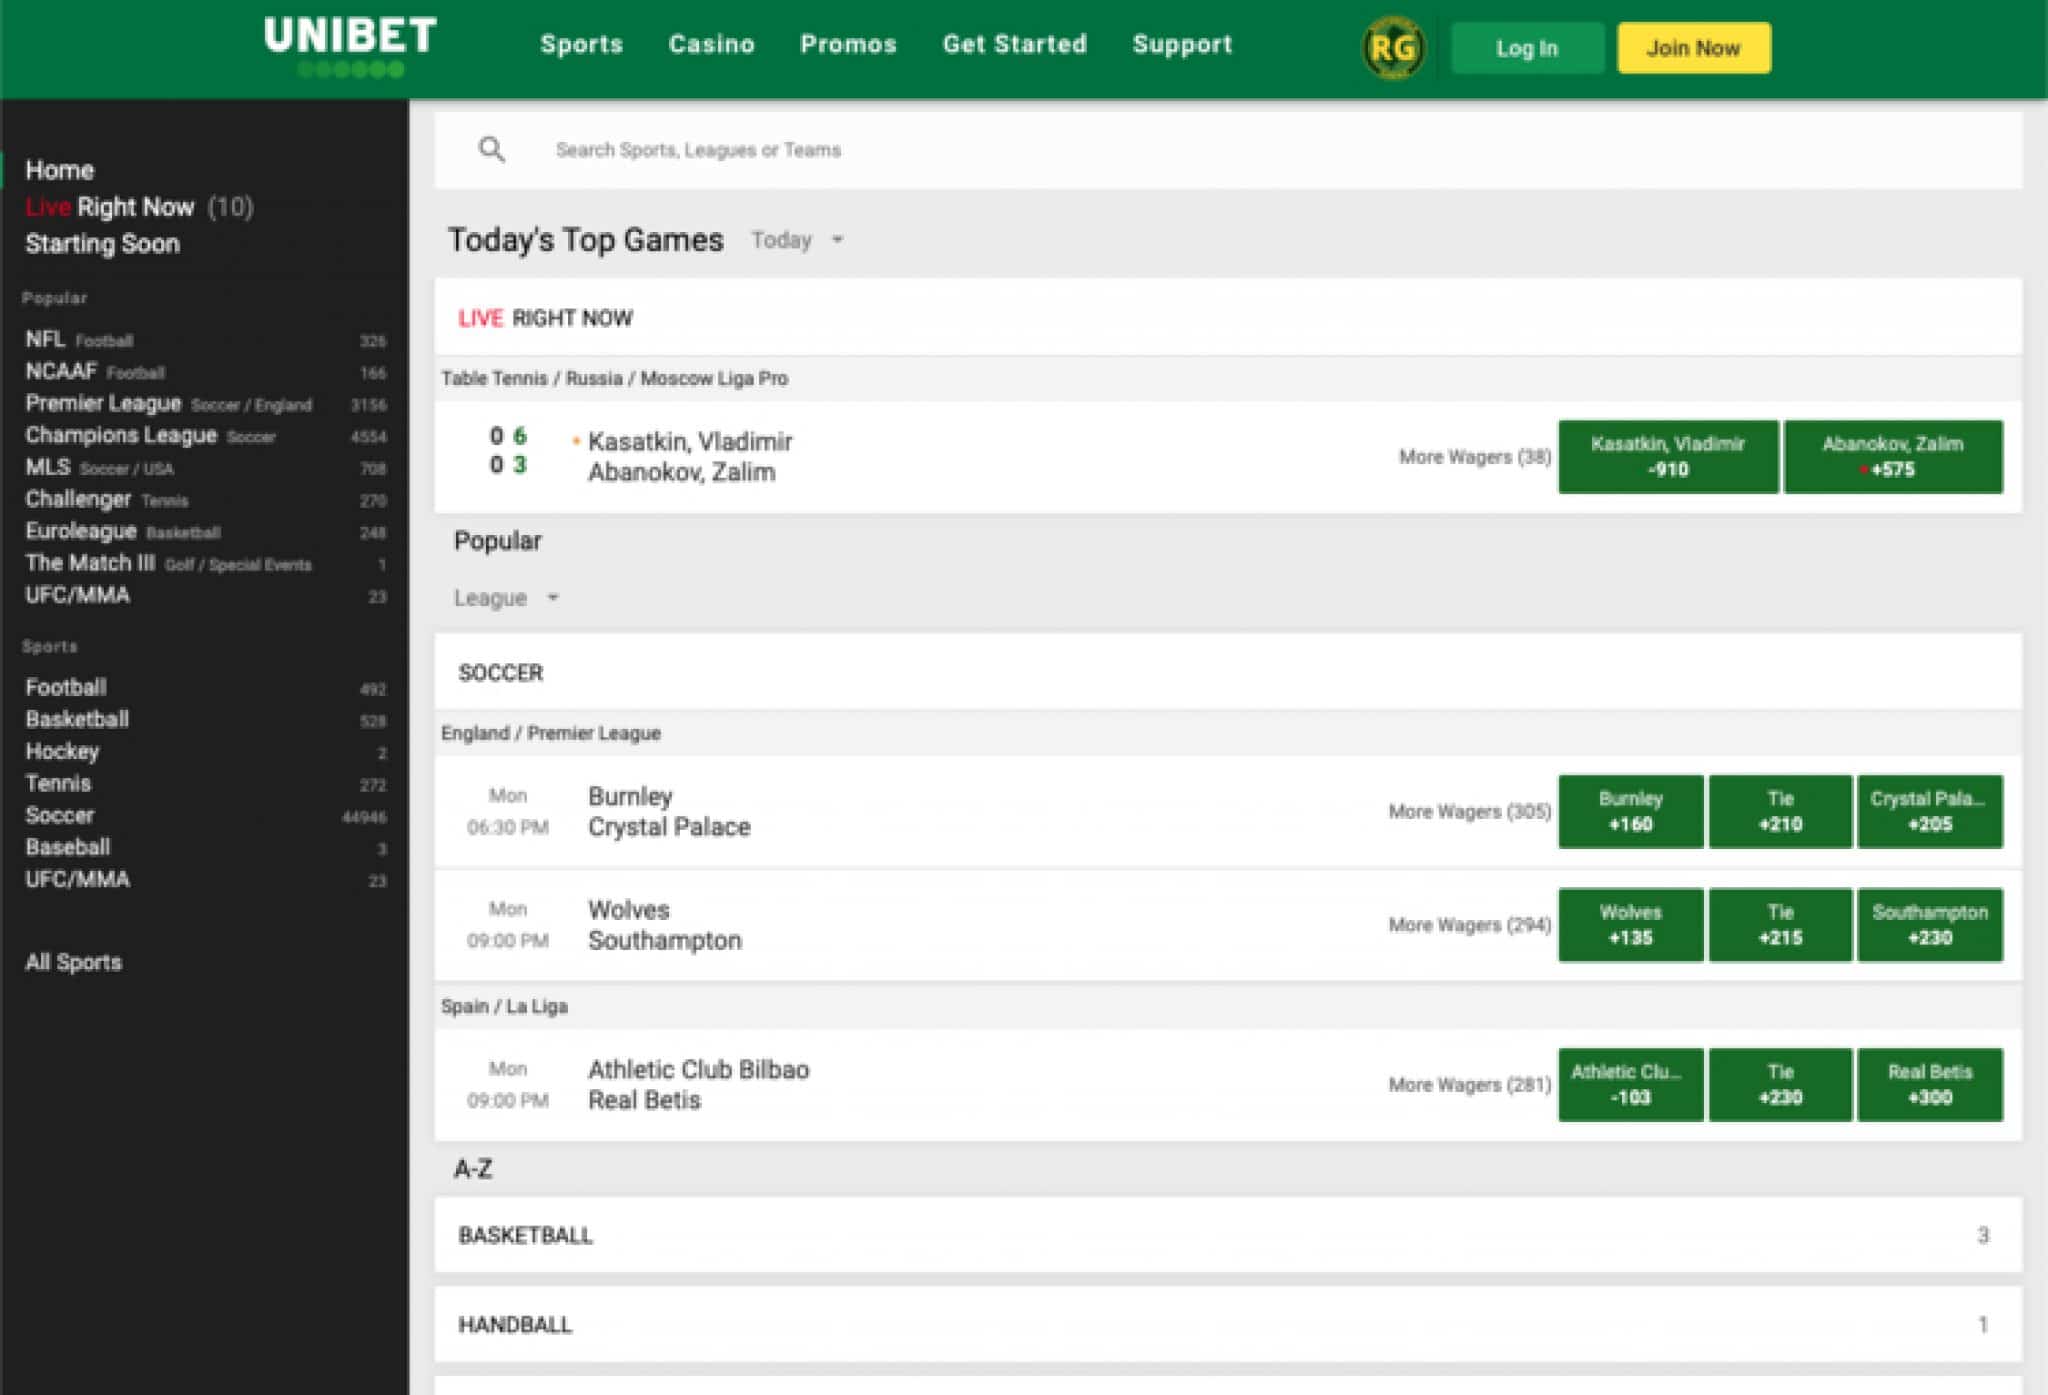Screen dimensions: 2048x1395
Task: Select Champions League in Popular list
Action: [205, 436]
